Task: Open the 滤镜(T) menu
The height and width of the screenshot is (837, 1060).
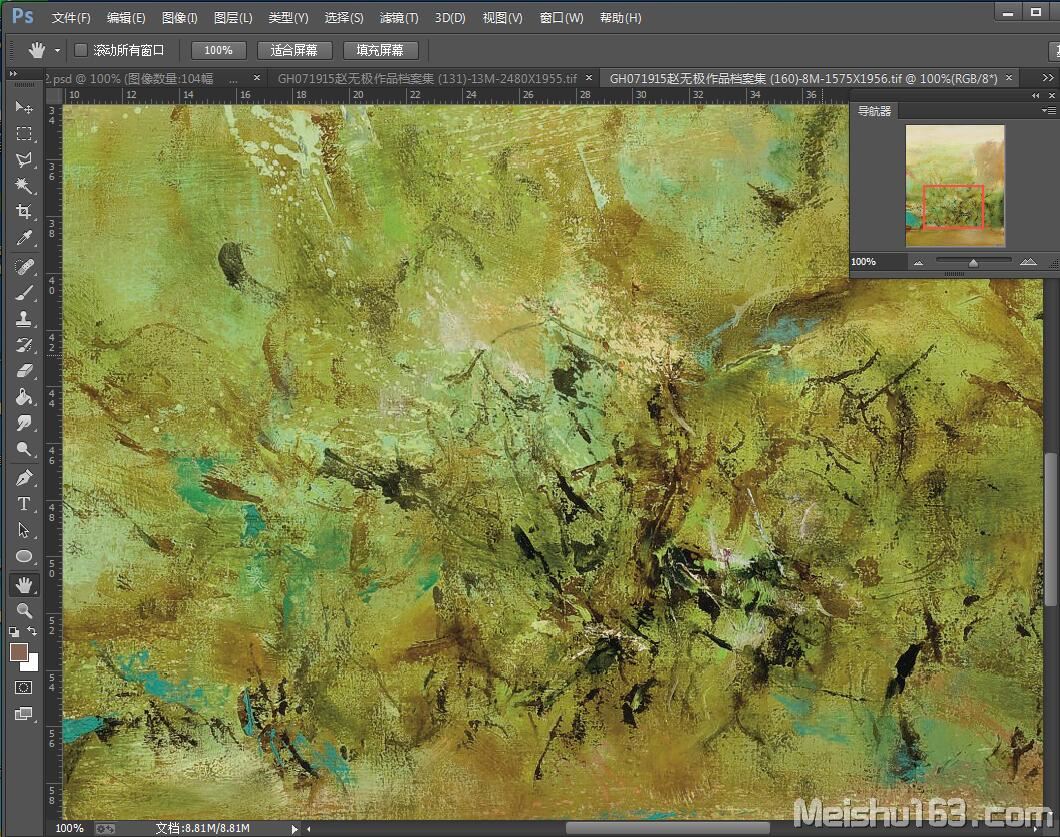Action: (x=399, y=18)
